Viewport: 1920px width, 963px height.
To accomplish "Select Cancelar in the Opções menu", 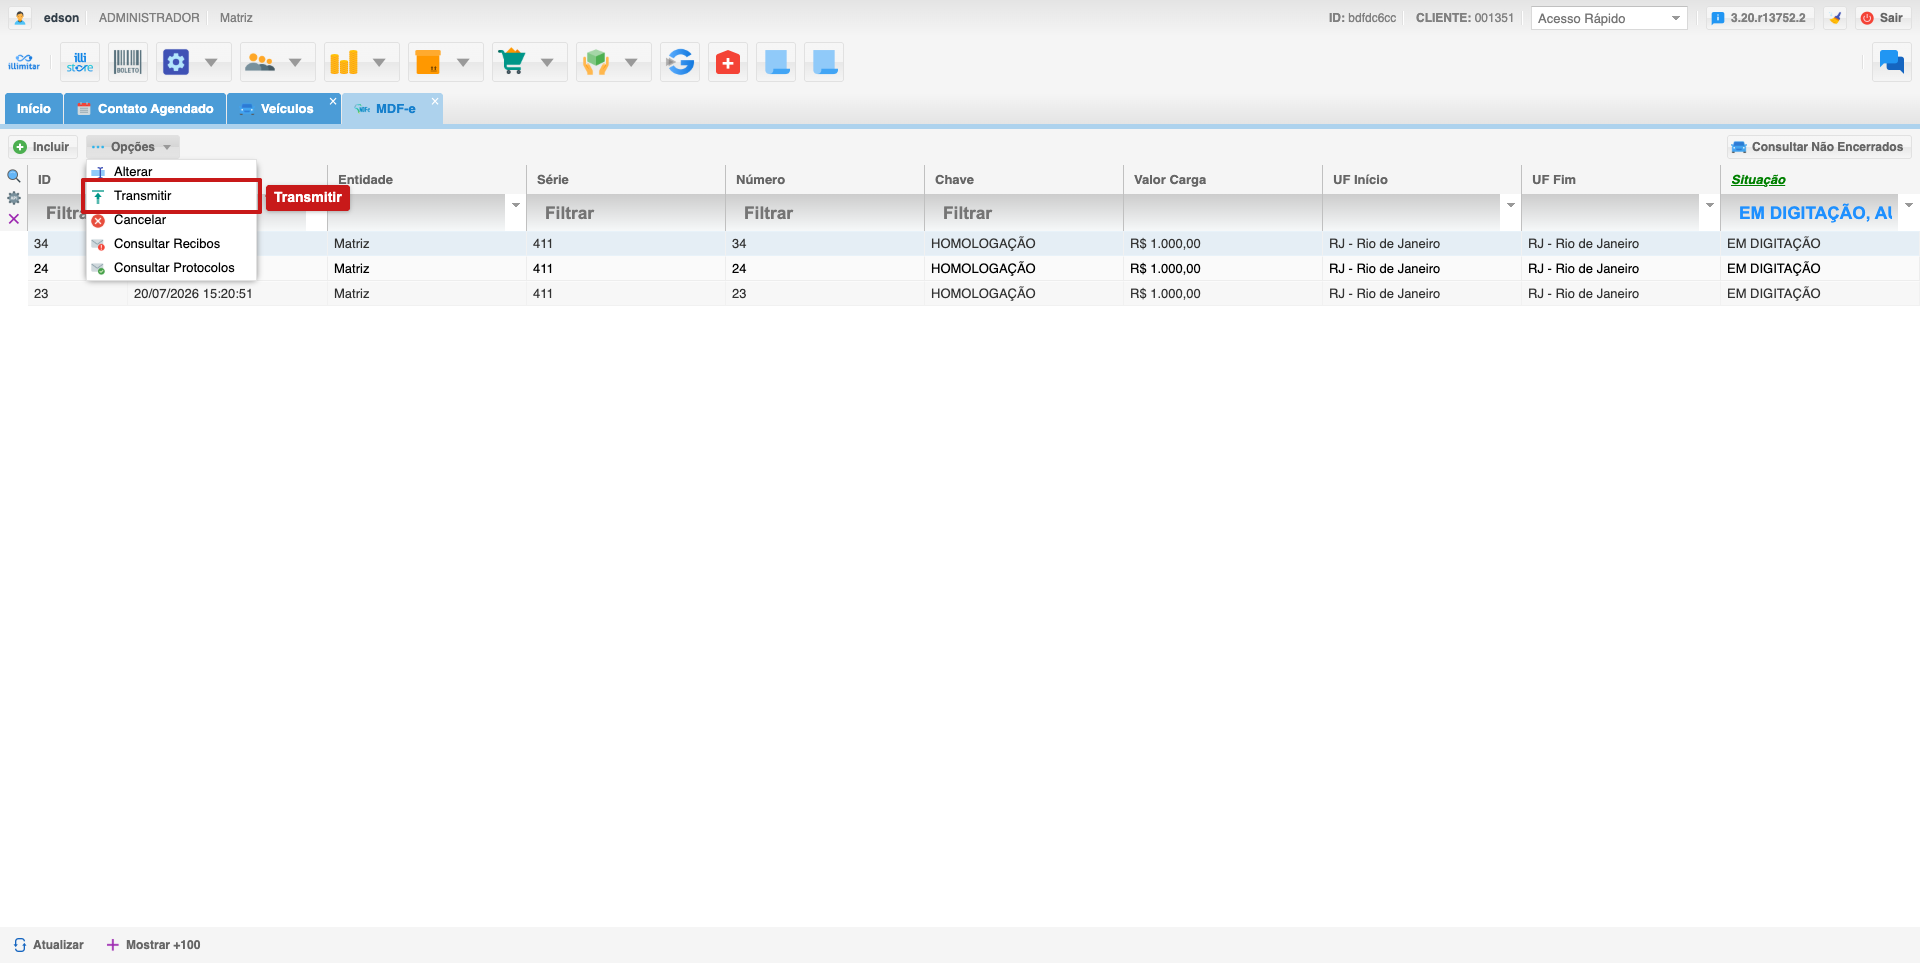I will coord(171,220).
